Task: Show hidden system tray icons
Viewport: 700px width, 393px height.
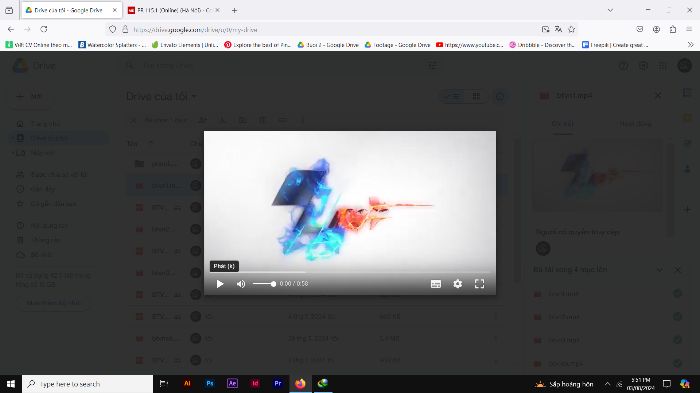Action: 607,384
